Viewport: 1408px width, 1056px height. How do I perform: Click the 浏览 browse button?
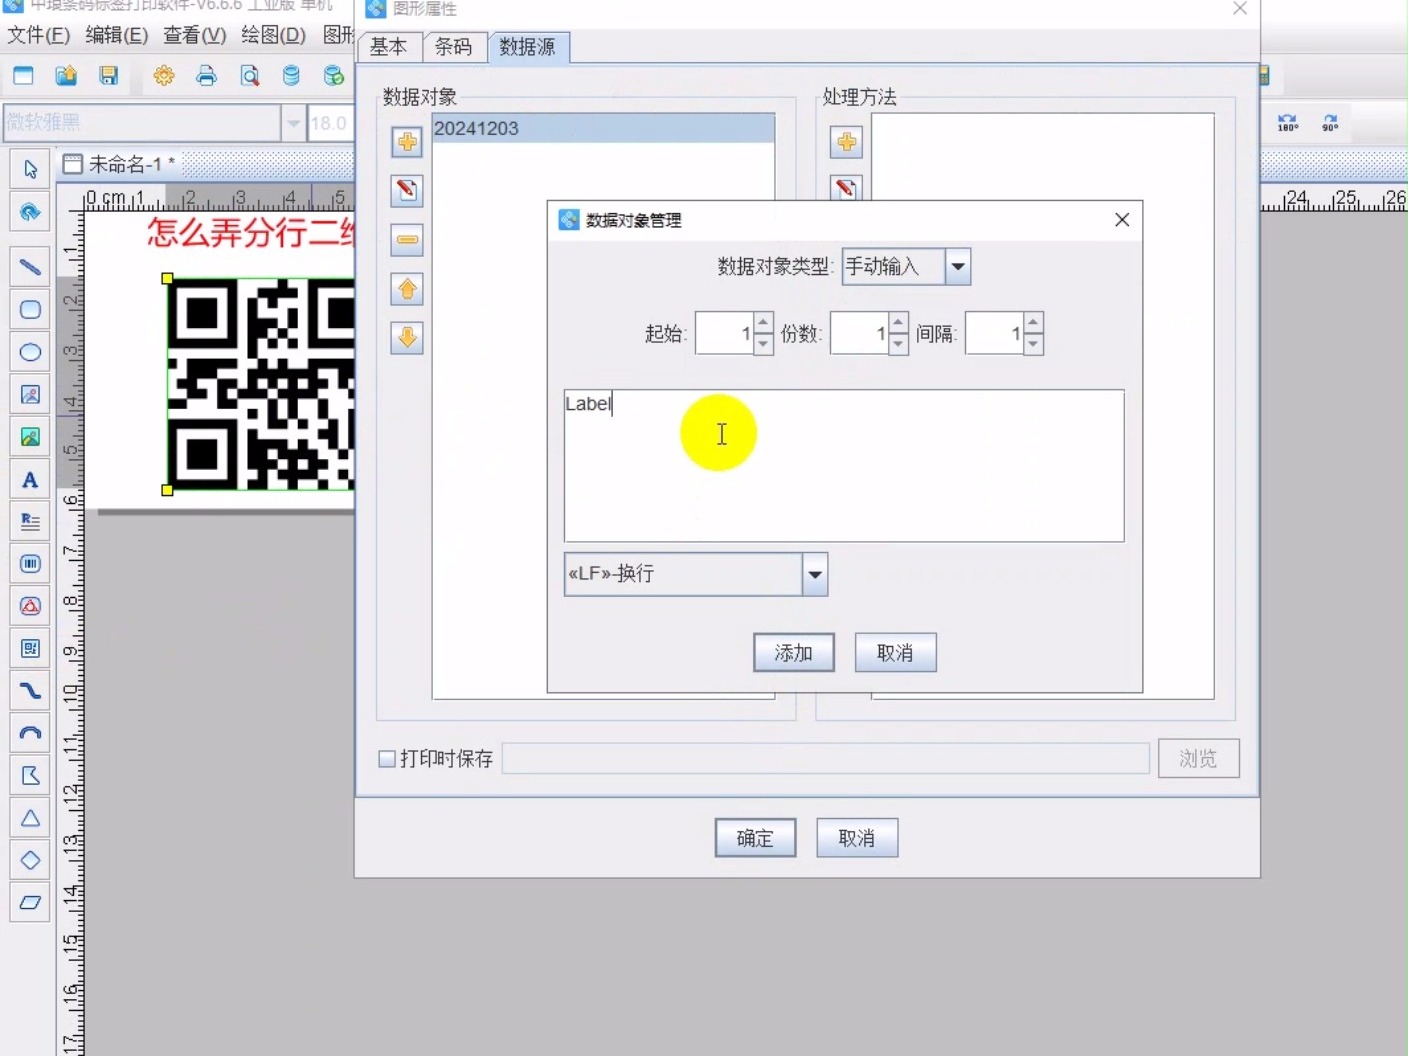[1199, 759]
